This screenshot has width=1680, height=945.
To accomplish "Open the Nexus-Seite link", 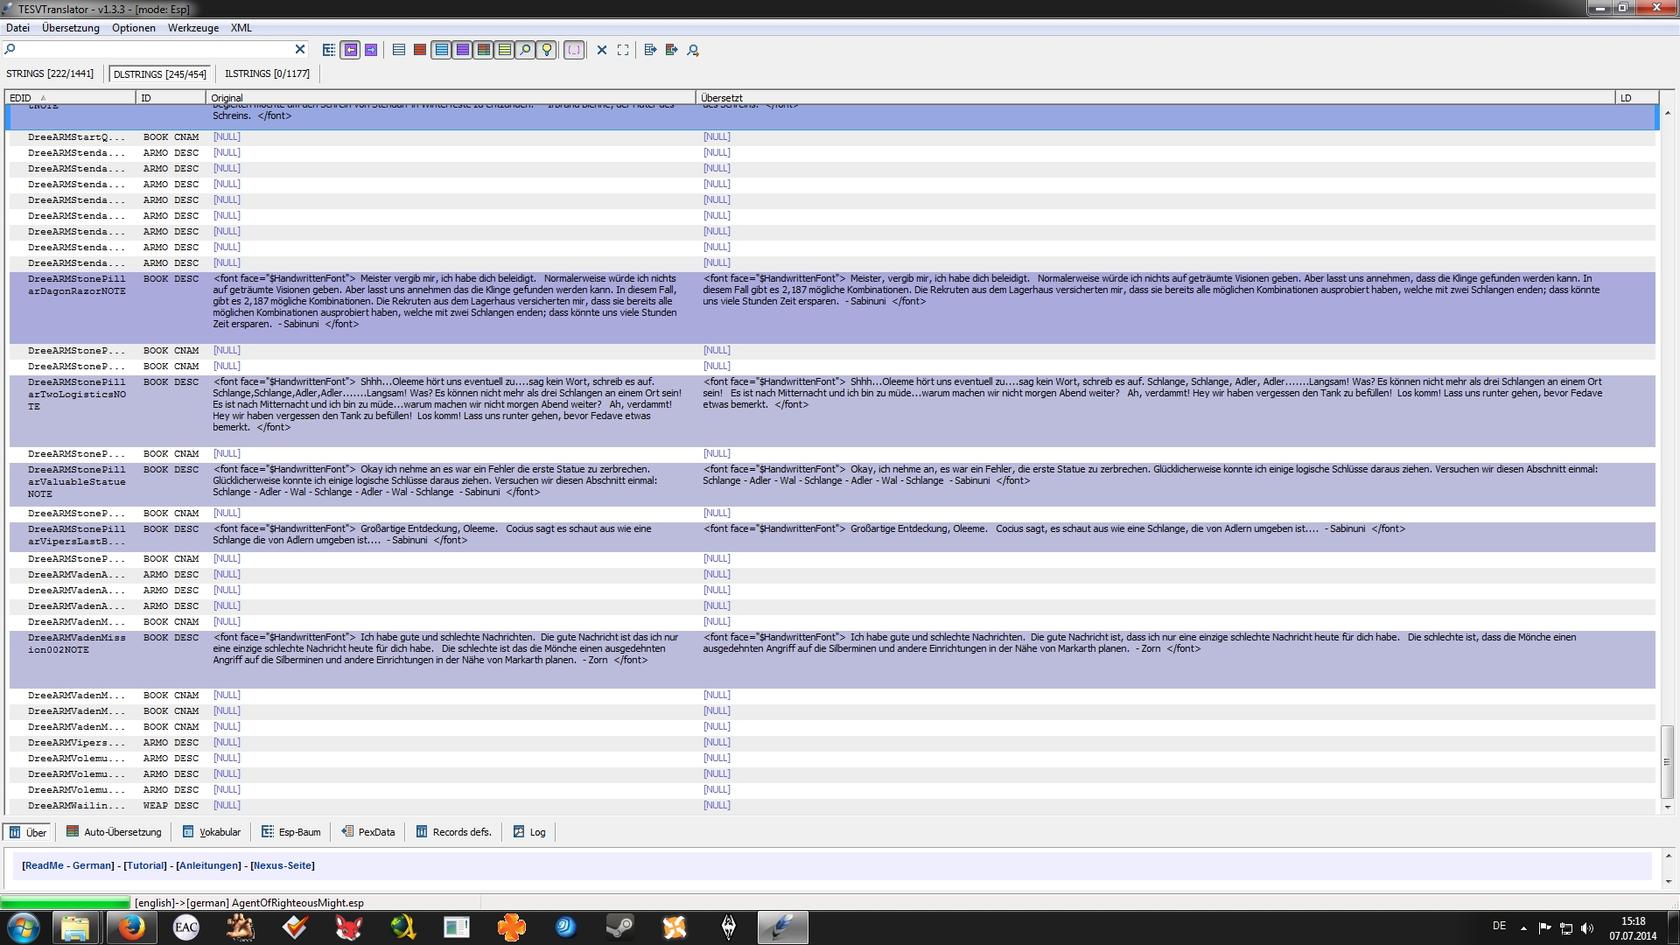I will tap(282, 866).
